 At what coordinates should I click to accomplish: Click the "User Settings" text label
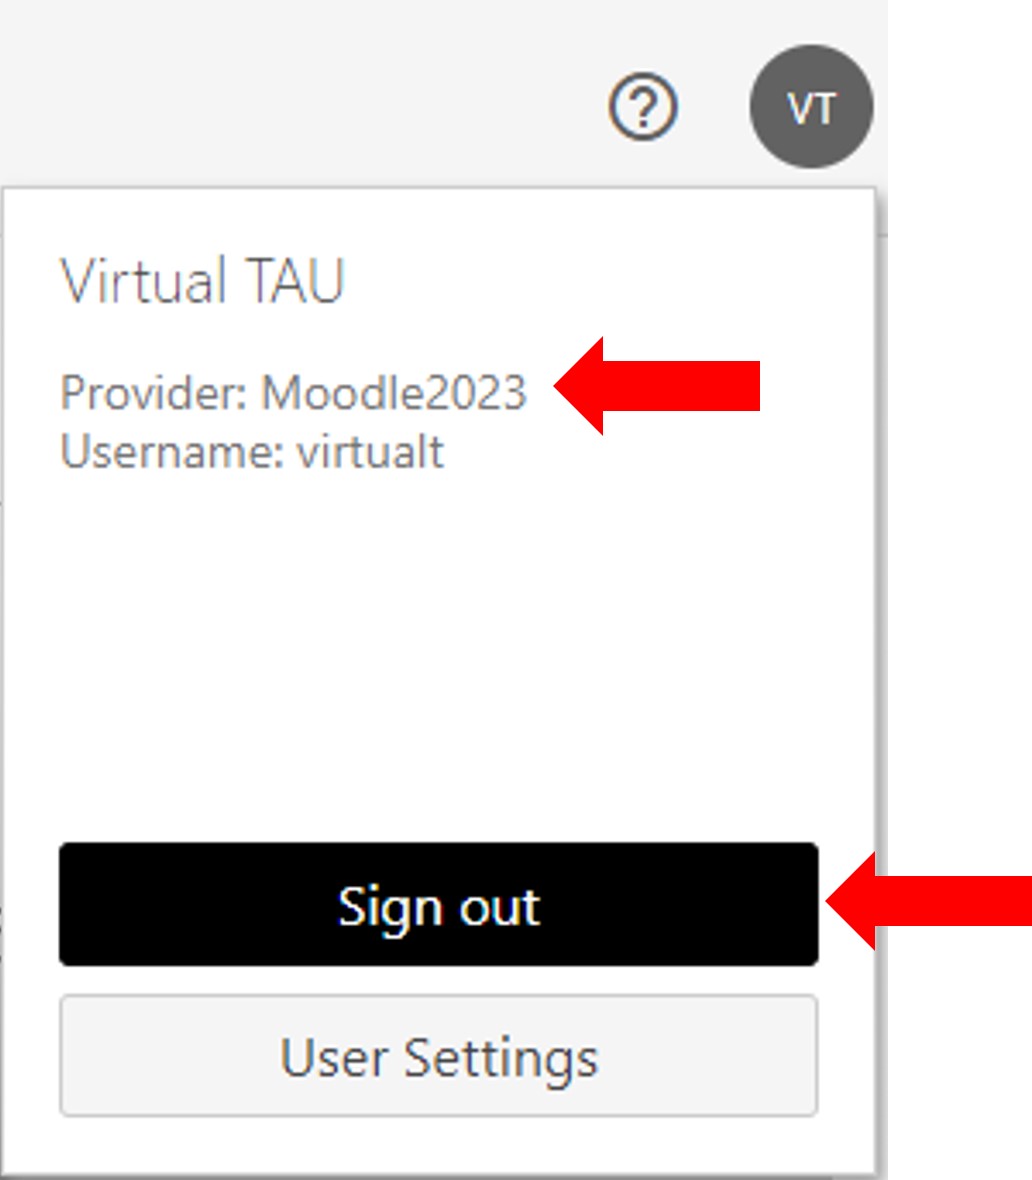[438, 1057]
